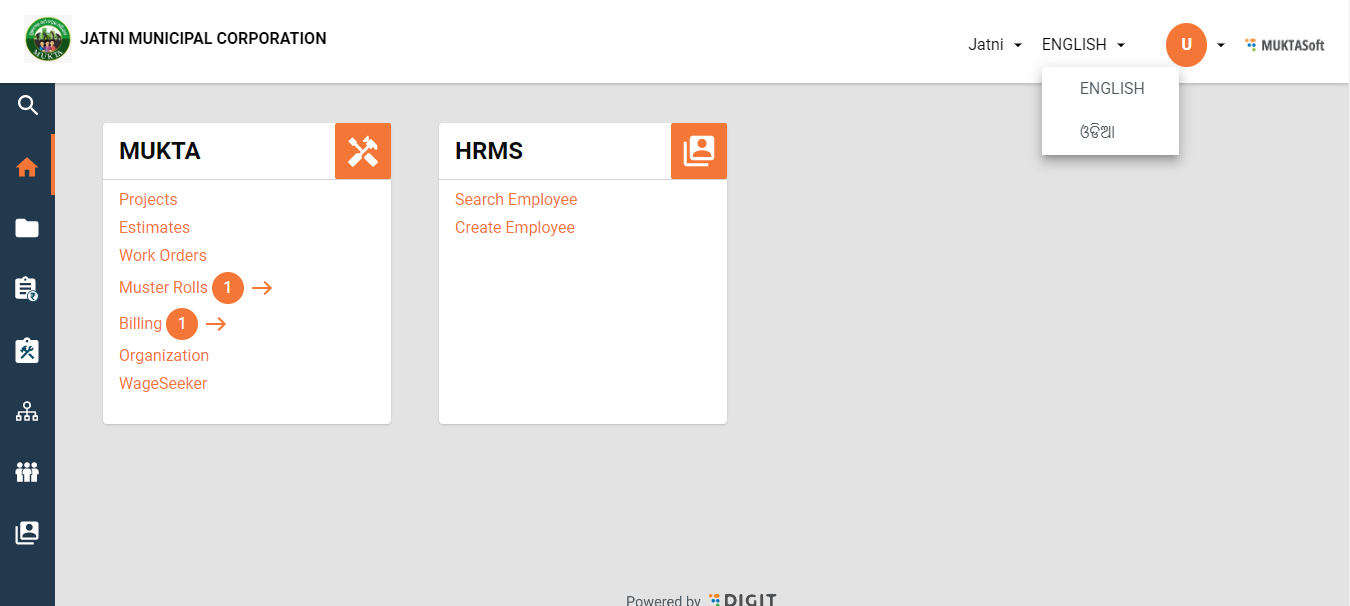The width and height of the screenshot is (1350, 606).
Task: Click the search icon in sidebar
Action: point(28,105)
